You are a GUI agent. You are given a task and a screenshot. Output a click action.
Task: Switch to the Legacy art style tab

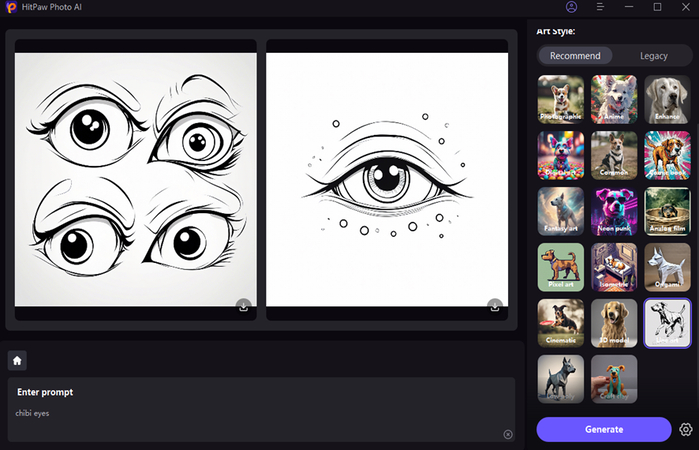(654, 56)
